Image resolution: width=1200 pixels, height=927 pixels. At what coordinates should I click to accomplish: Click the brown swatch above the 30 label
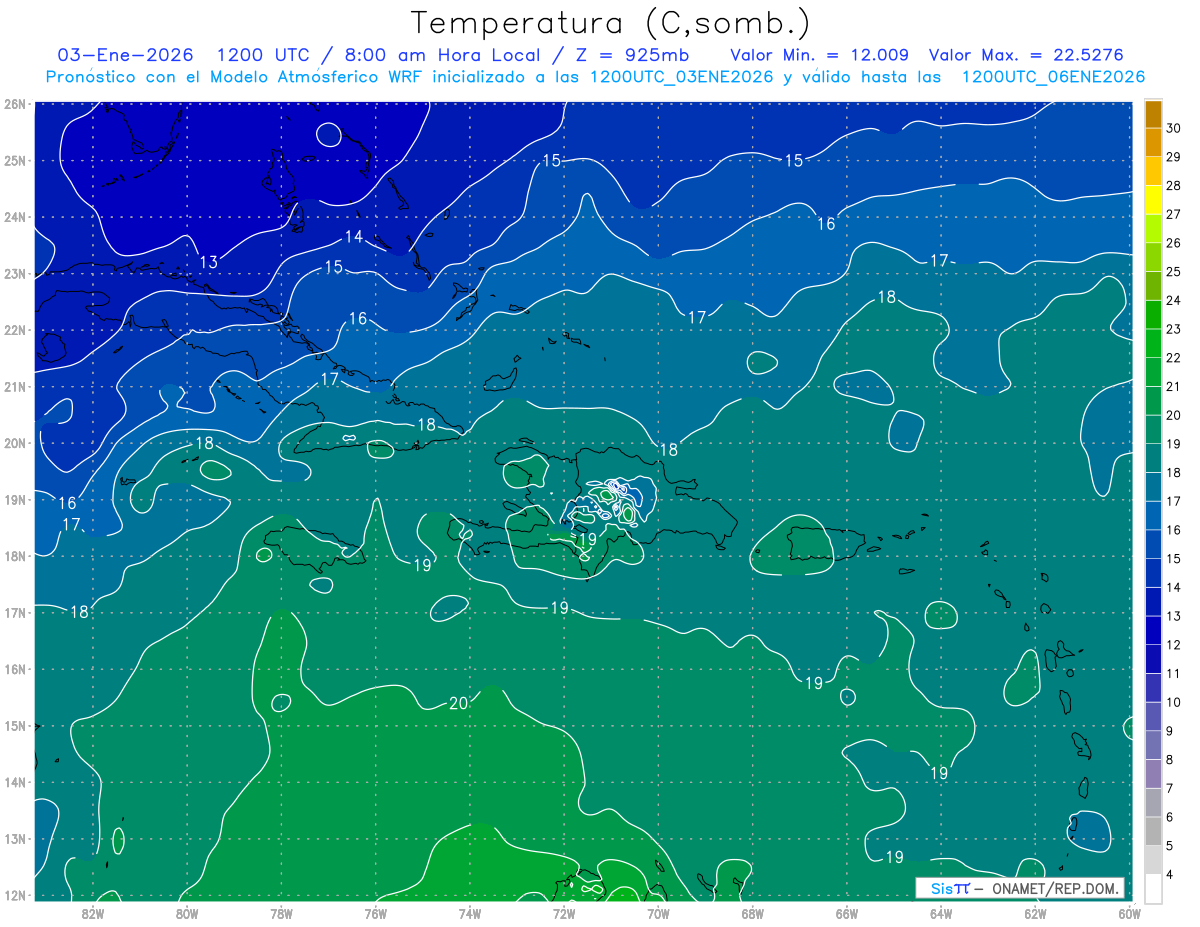pyautogui.click(x=1153, y=113)
